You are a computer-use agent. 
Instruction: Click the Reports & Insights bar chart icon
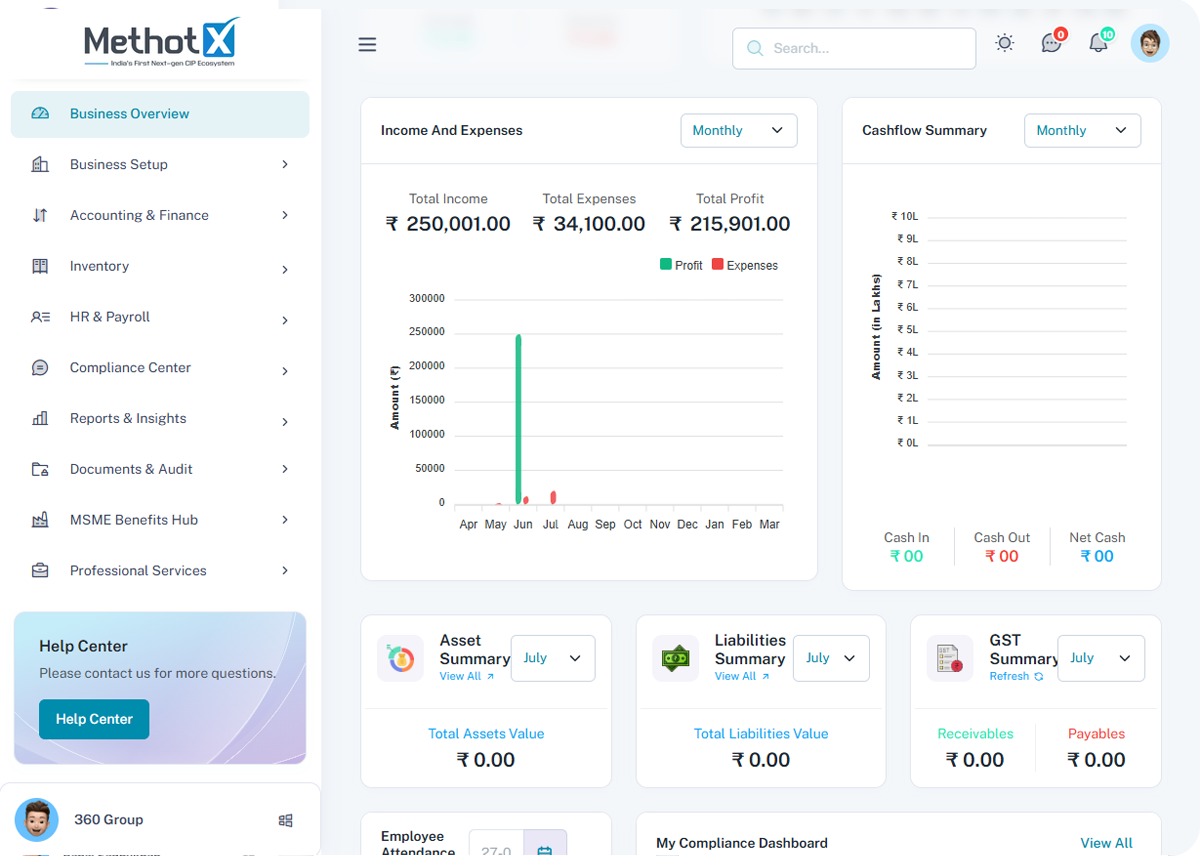[40, 418]
